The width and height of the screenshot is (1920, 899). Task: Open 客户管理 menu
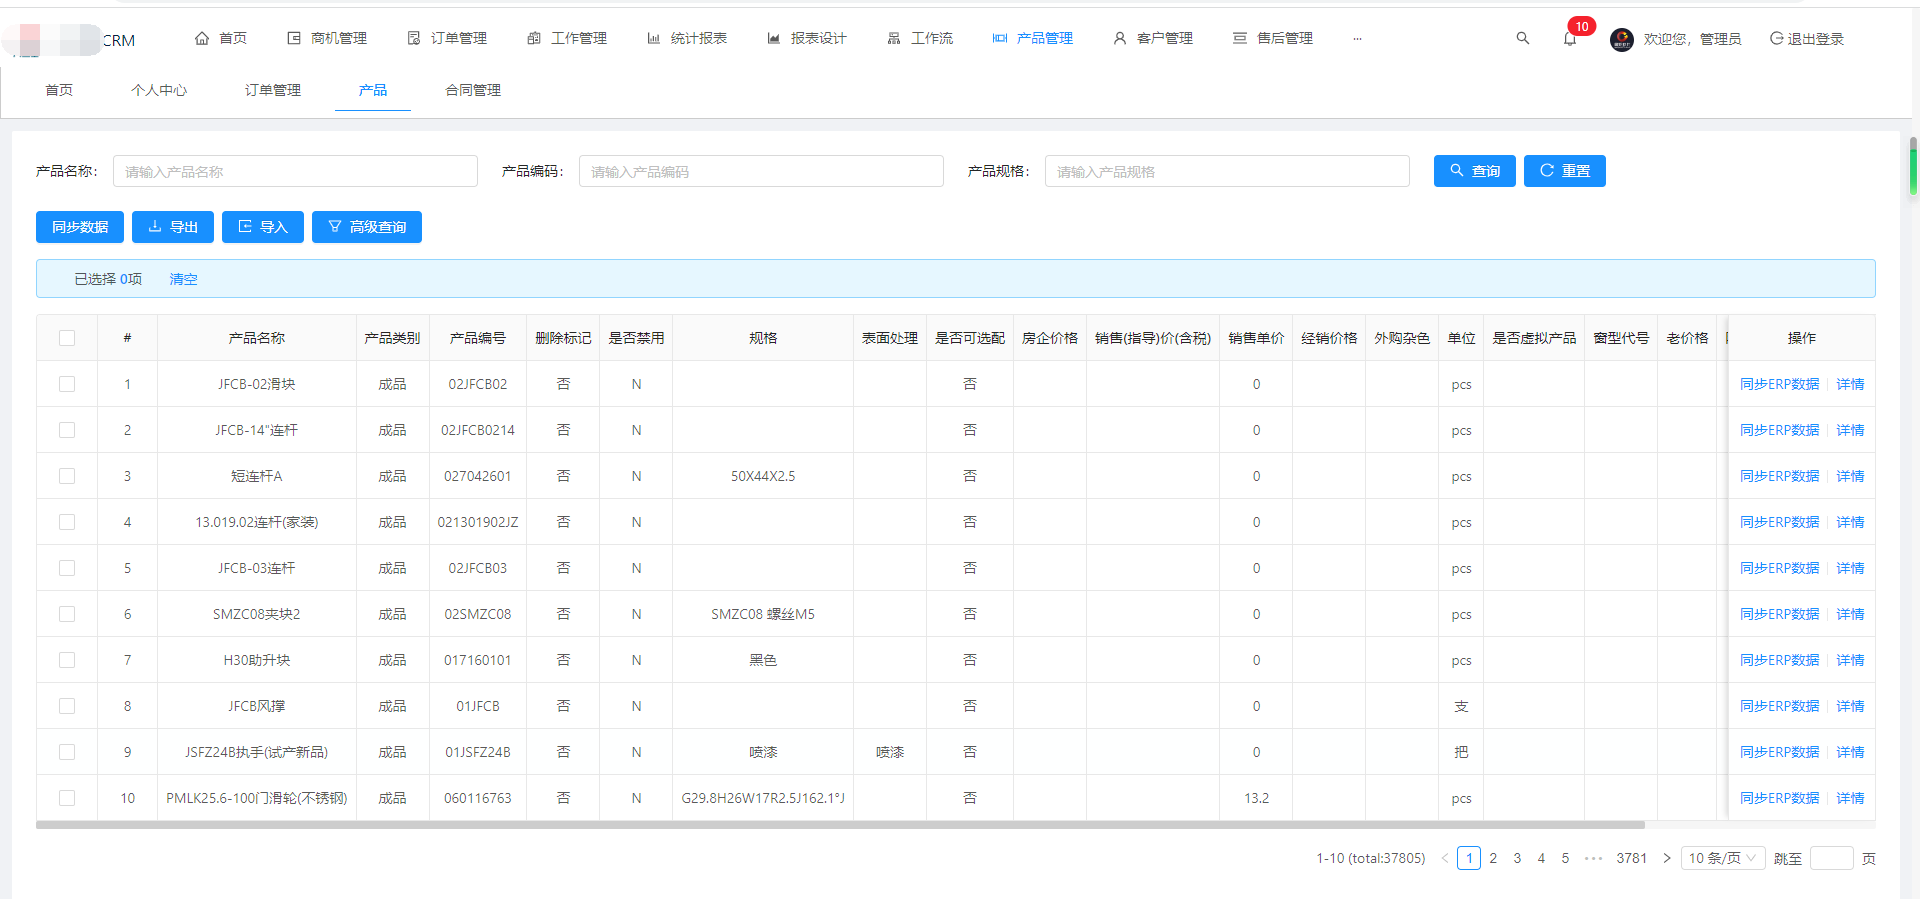point(1153,38)
